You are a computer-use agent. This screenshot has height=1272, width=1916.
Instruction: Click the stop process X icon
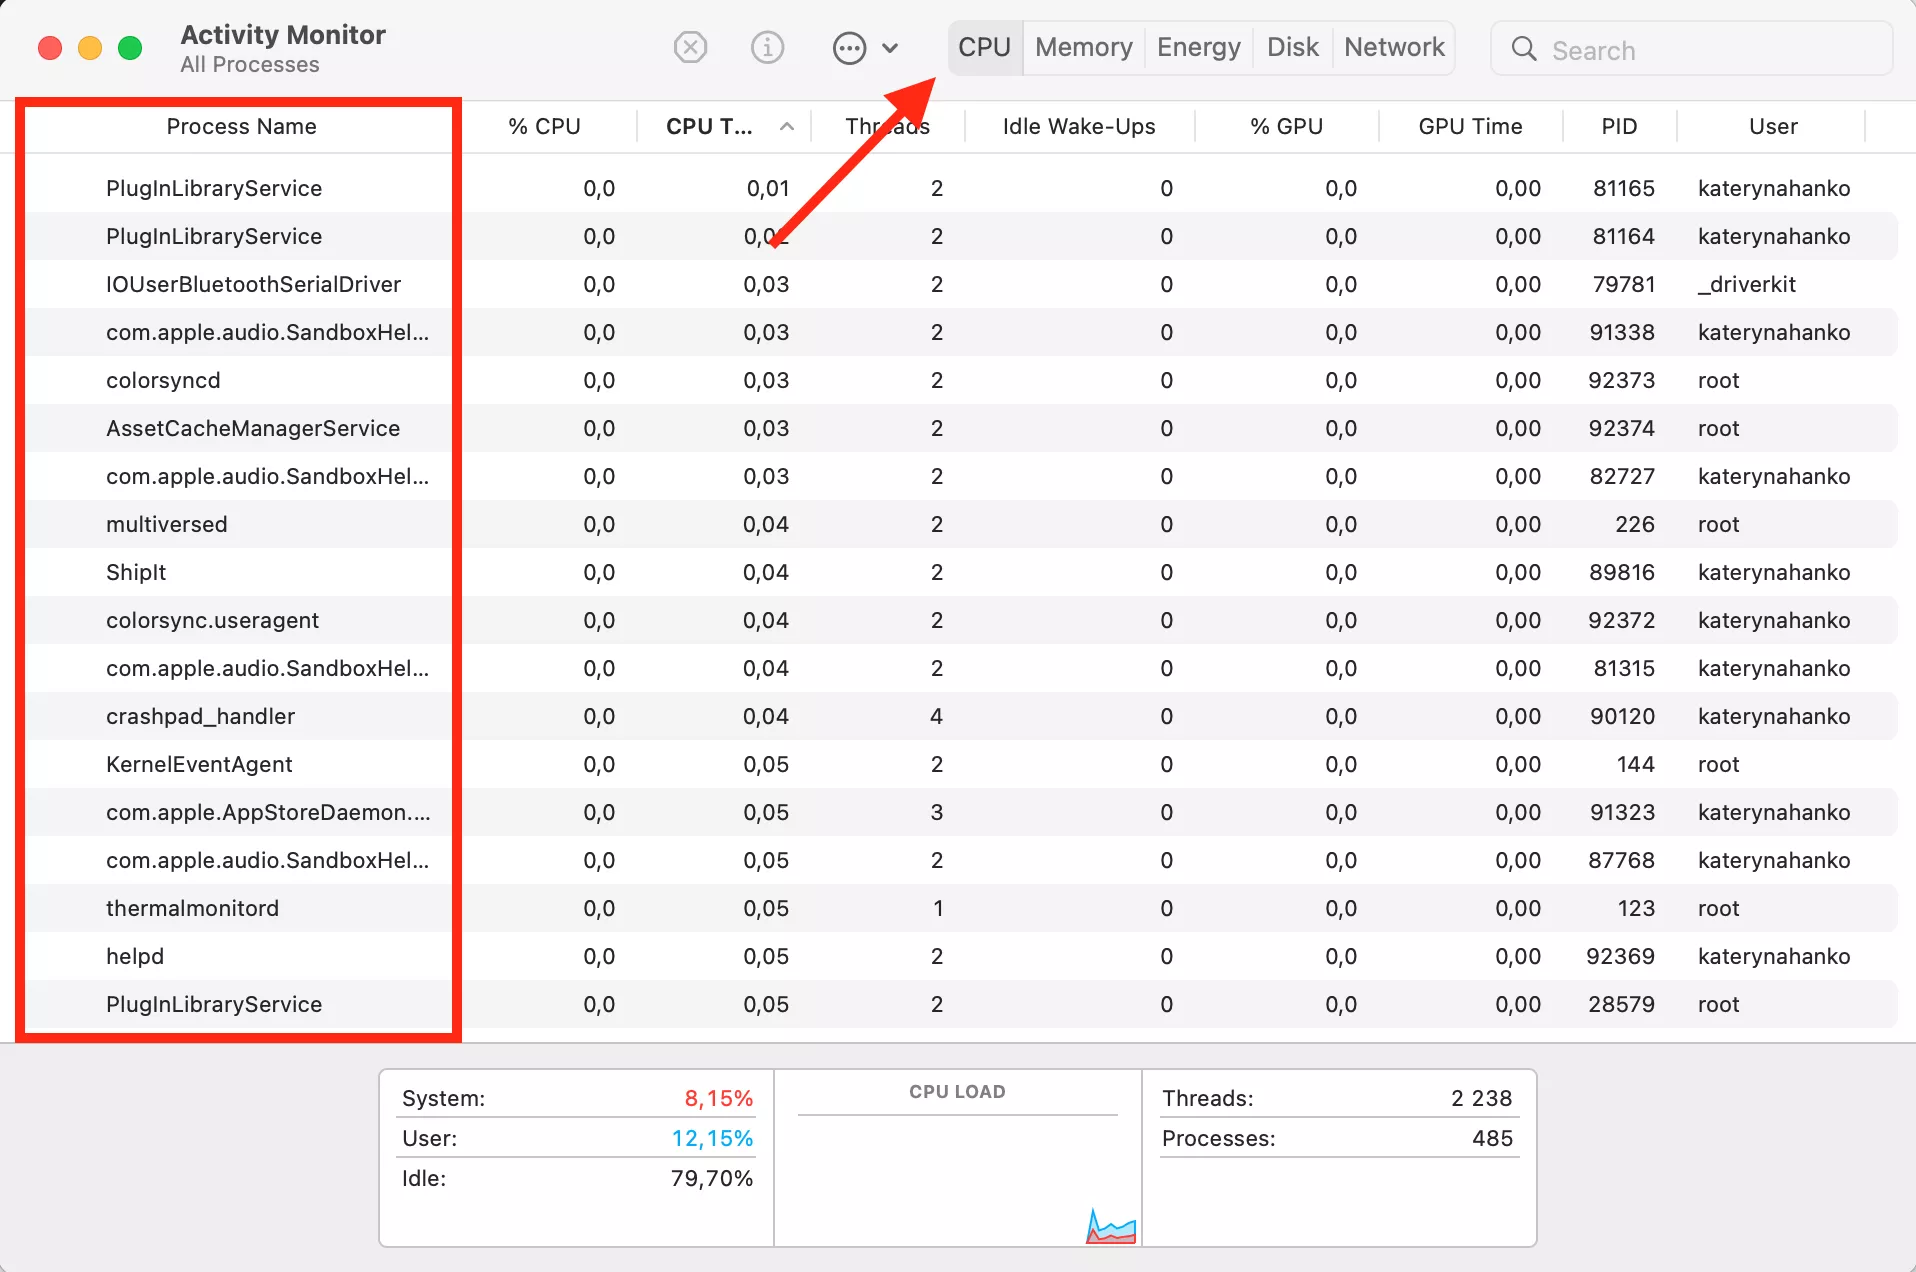tap(690, 47)
